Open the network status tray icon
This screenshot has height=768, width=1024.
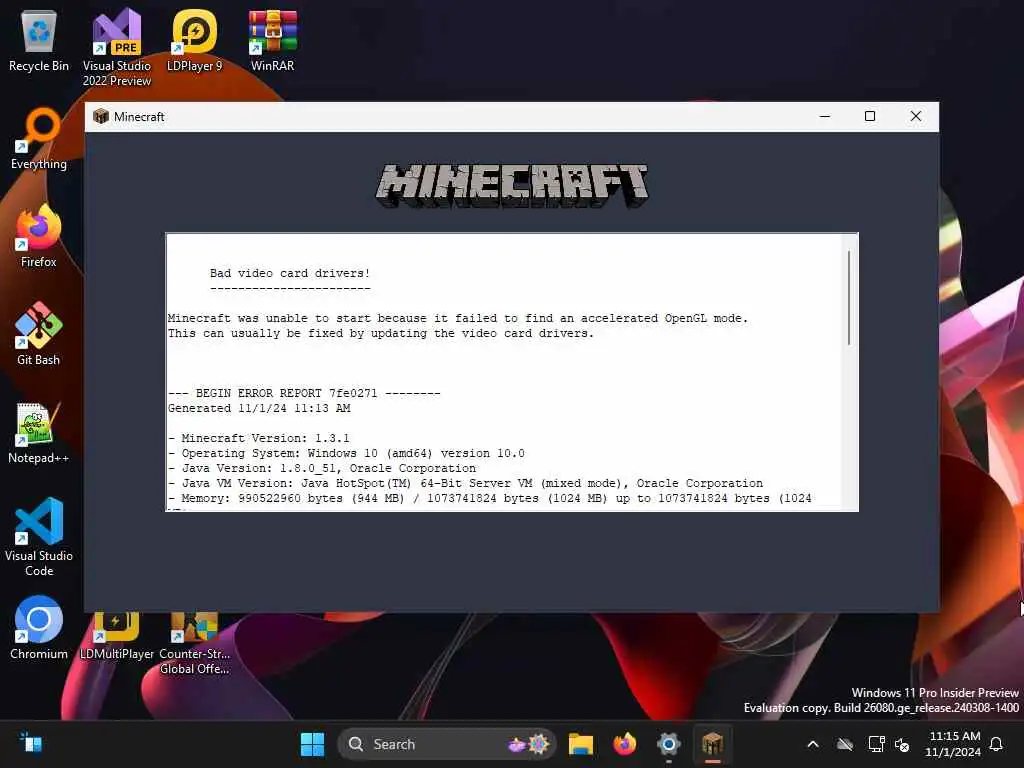(x=876, y=744)
